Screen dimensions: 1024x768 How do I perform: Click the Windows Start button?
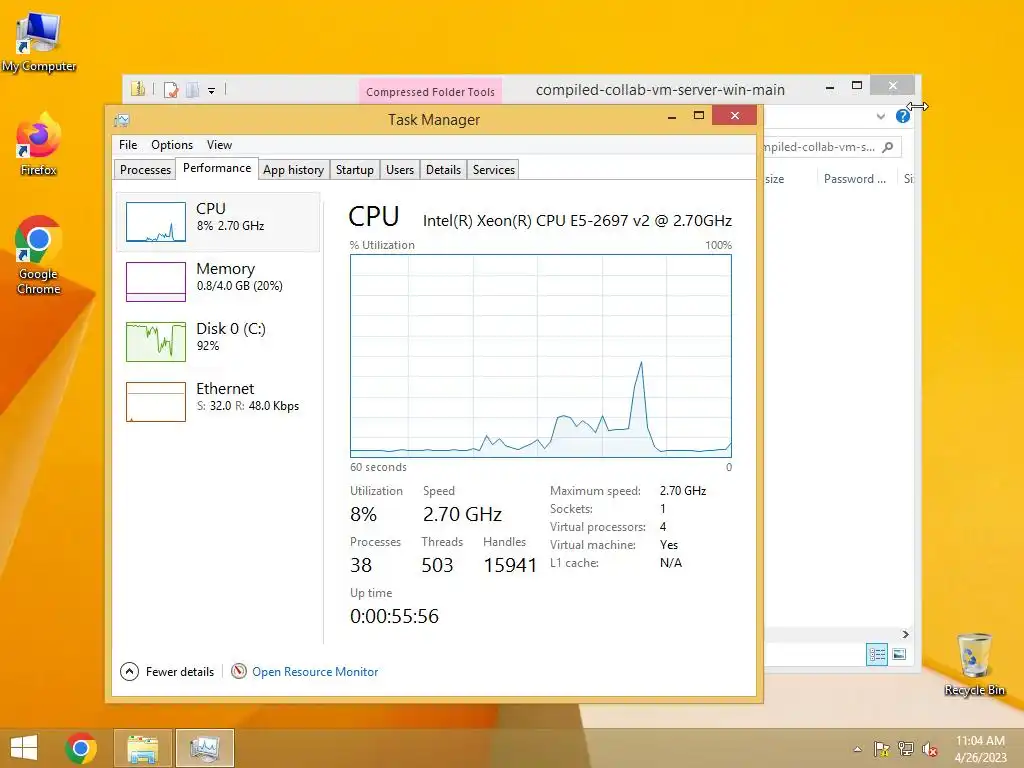click(x=24, y=748)
